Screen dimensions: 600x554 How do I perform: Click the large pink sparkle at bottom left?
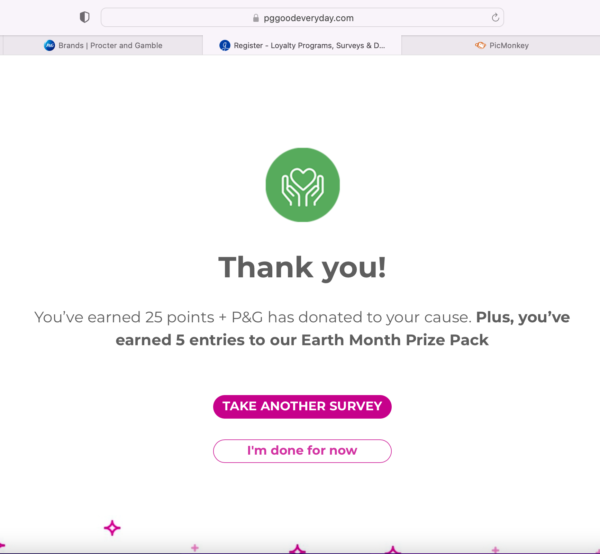(x=113, y=527)
